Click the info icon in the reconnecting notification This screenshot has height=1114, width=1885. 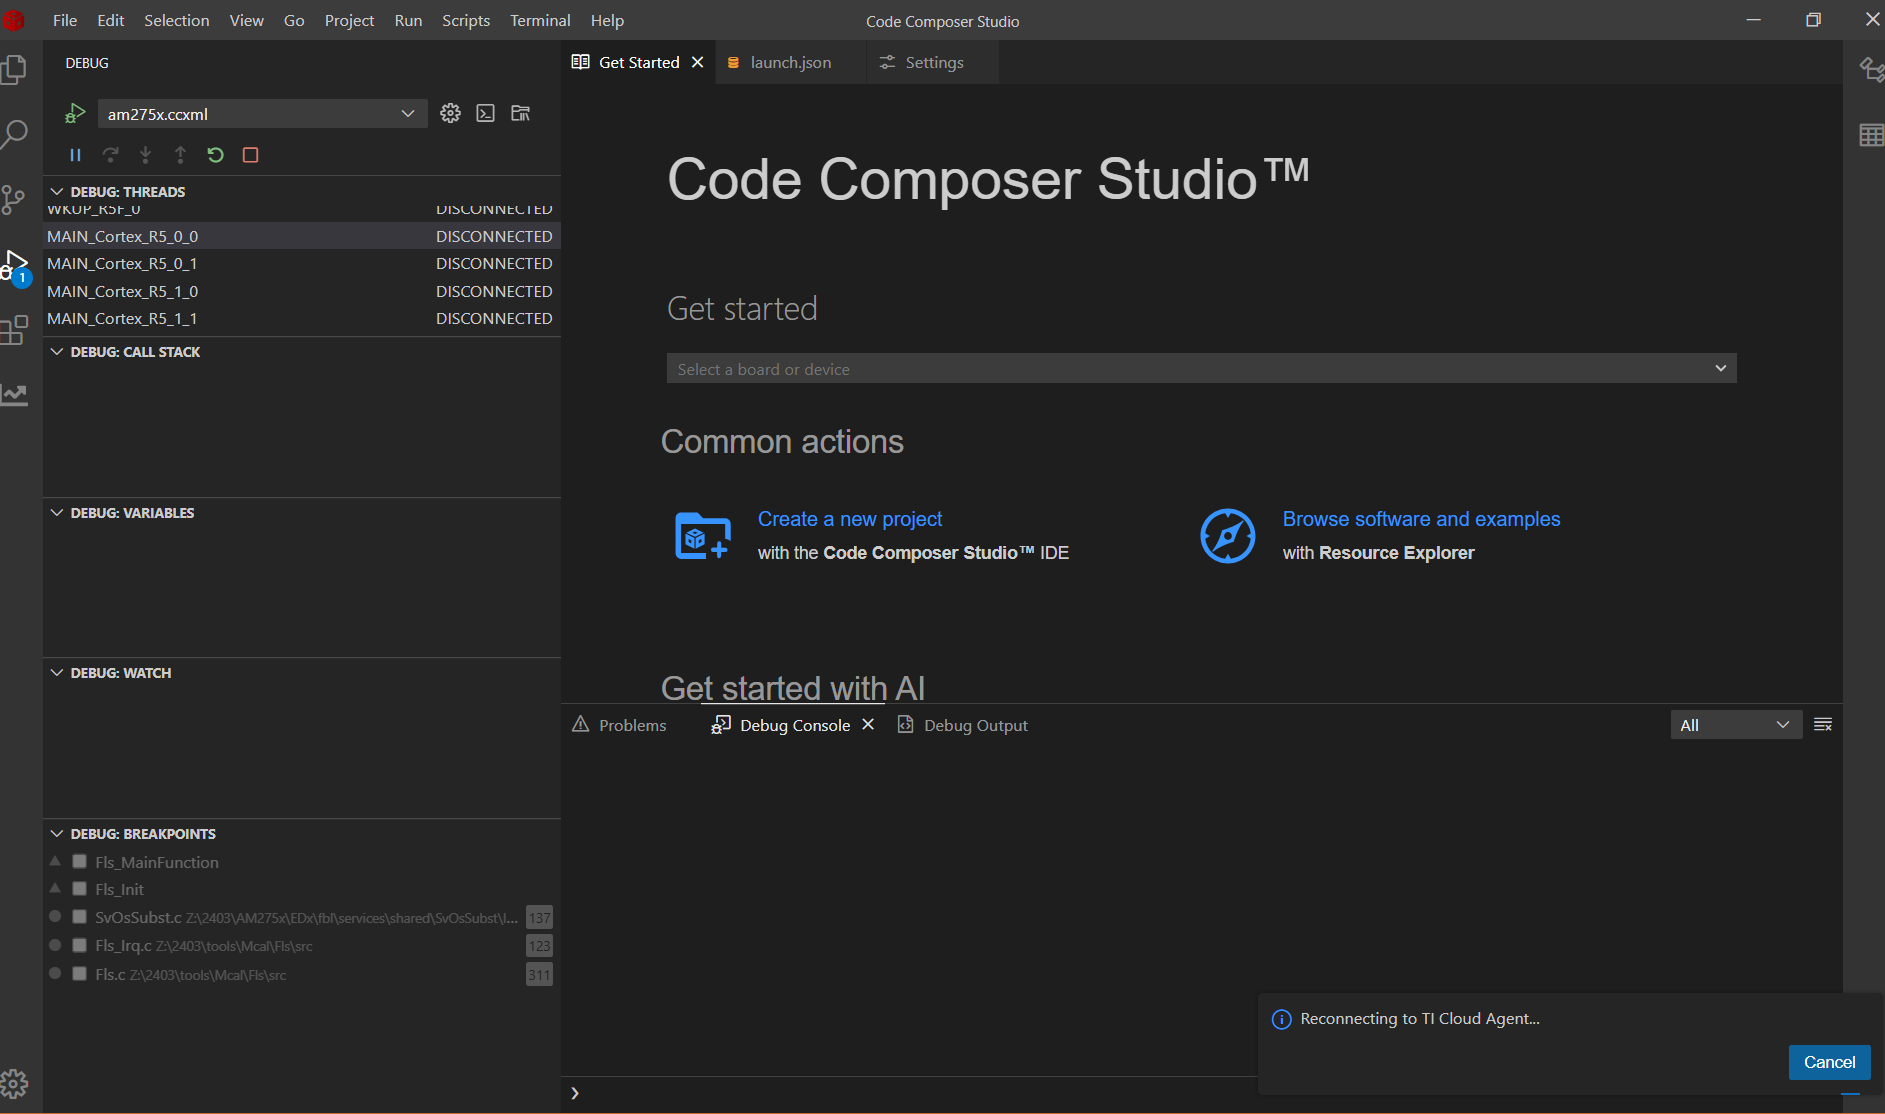[x=1281, y=1019]
